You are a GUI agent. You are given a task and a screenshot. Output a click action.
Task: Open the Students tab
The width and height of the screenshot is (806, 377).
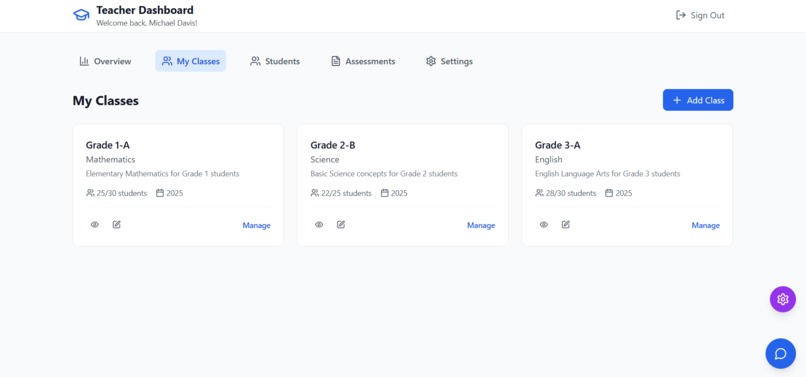275,61
